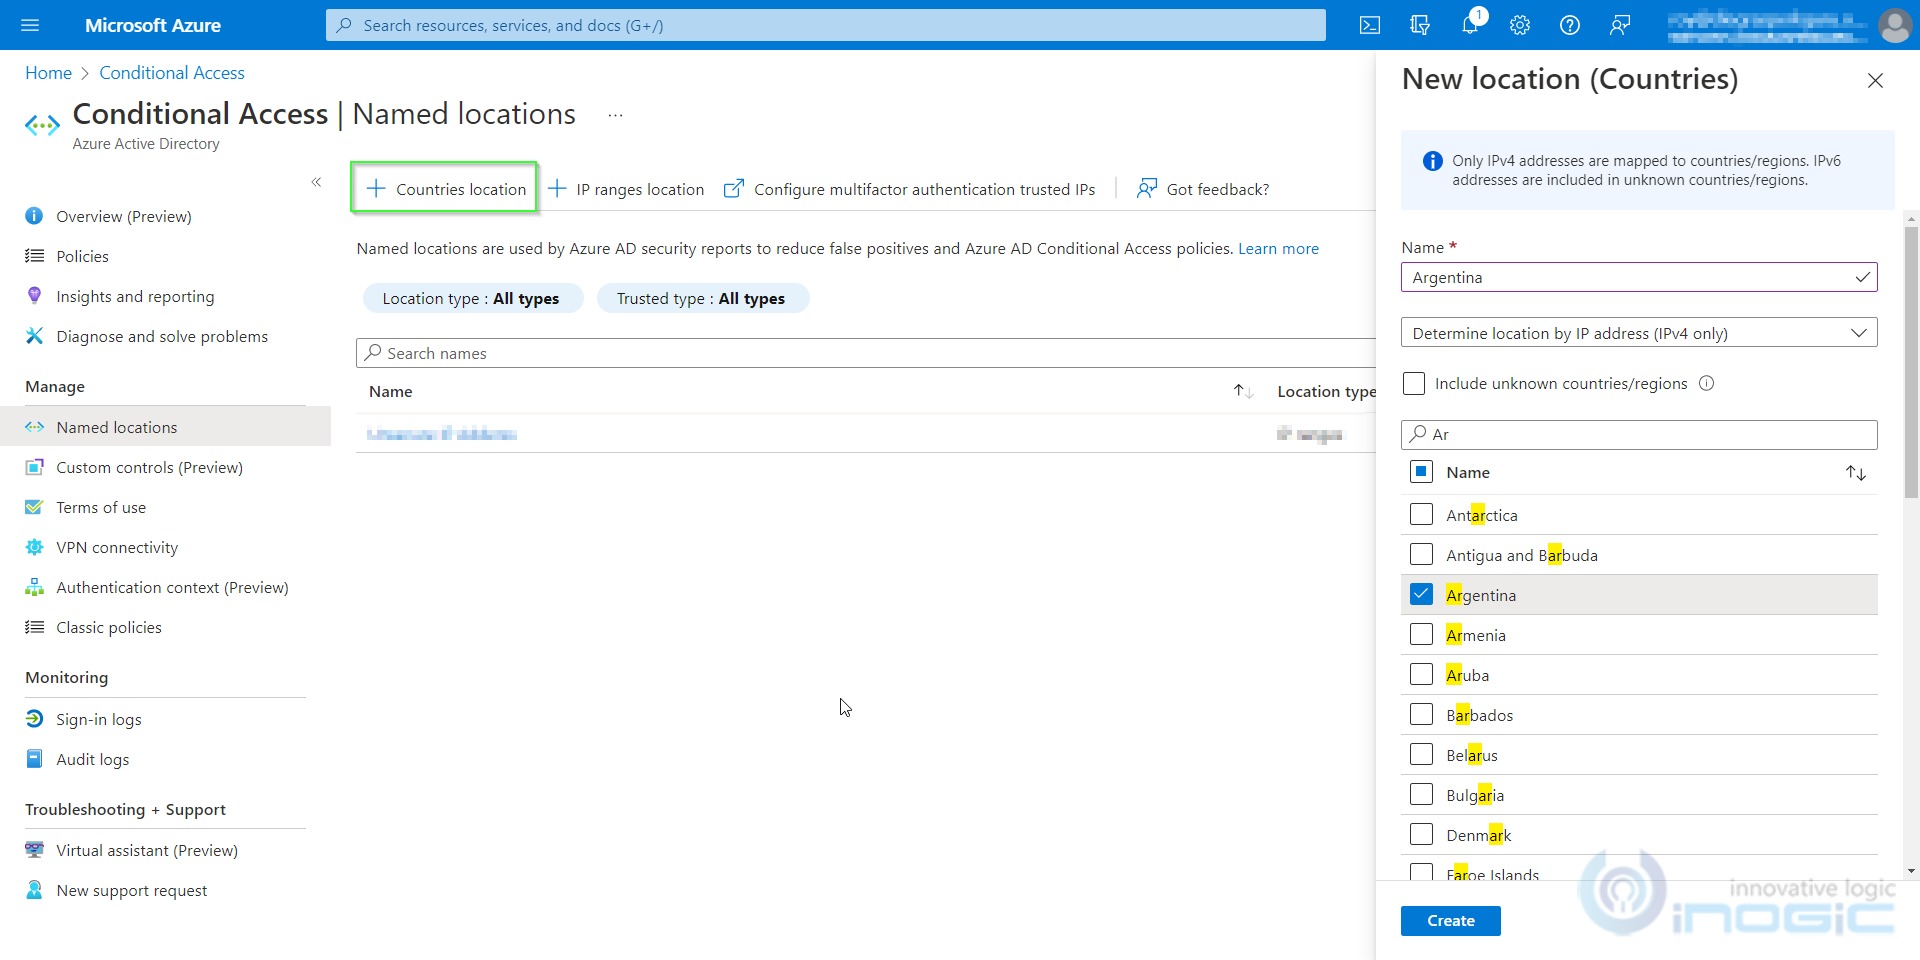Check the Barbados checkbox
The height and width of the screenshot is (960, 1920).
tap(1421, 714)
